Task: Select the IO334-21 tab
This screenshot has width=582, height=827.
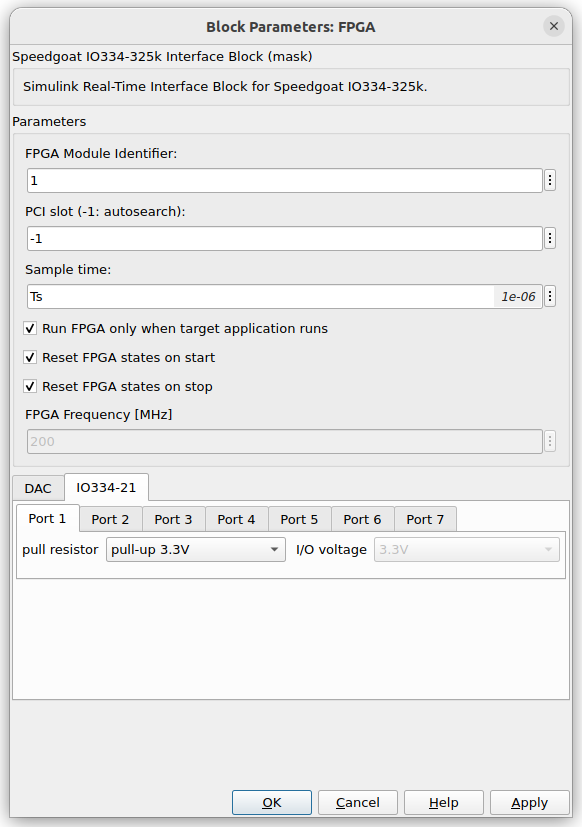Action: click(x=106, y=487)
